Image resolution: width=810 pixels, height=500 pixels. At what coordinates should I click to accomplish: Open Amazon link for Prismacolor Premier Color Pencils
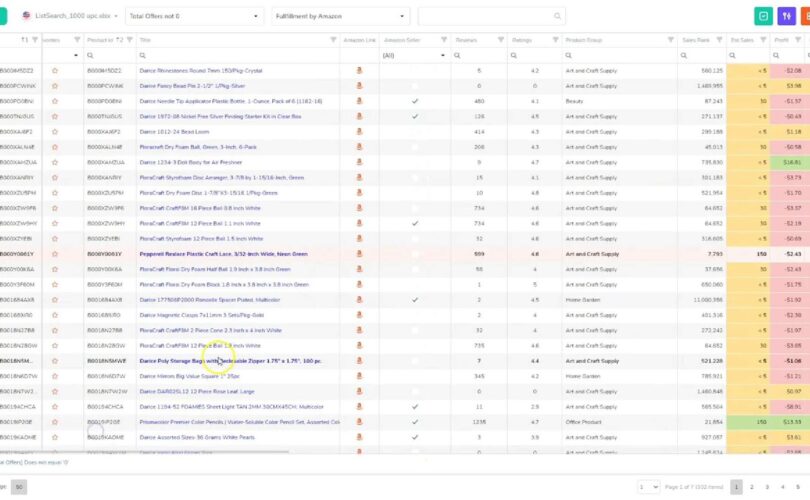pyautogui.click(x=360, y=421)
